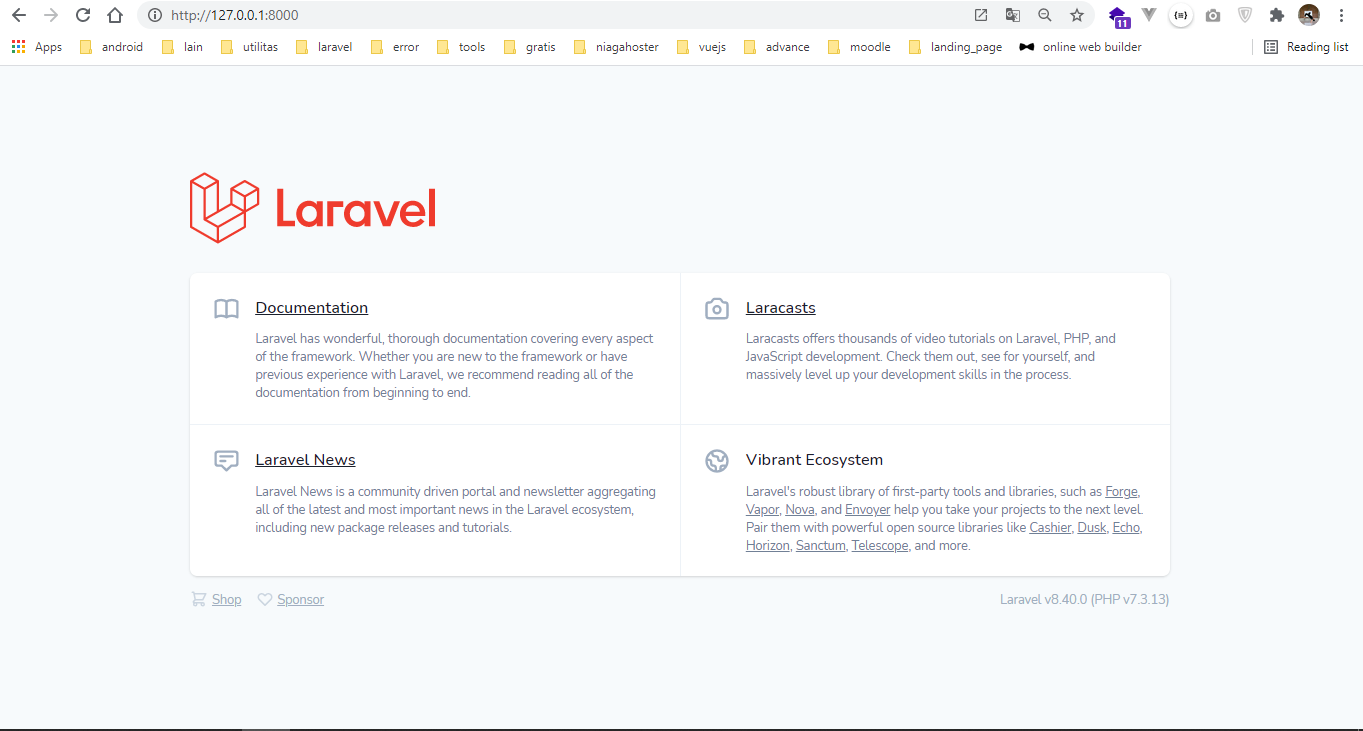
Task: Click the Vibrant Ecosystem globe icon
Action: [717, 461]
